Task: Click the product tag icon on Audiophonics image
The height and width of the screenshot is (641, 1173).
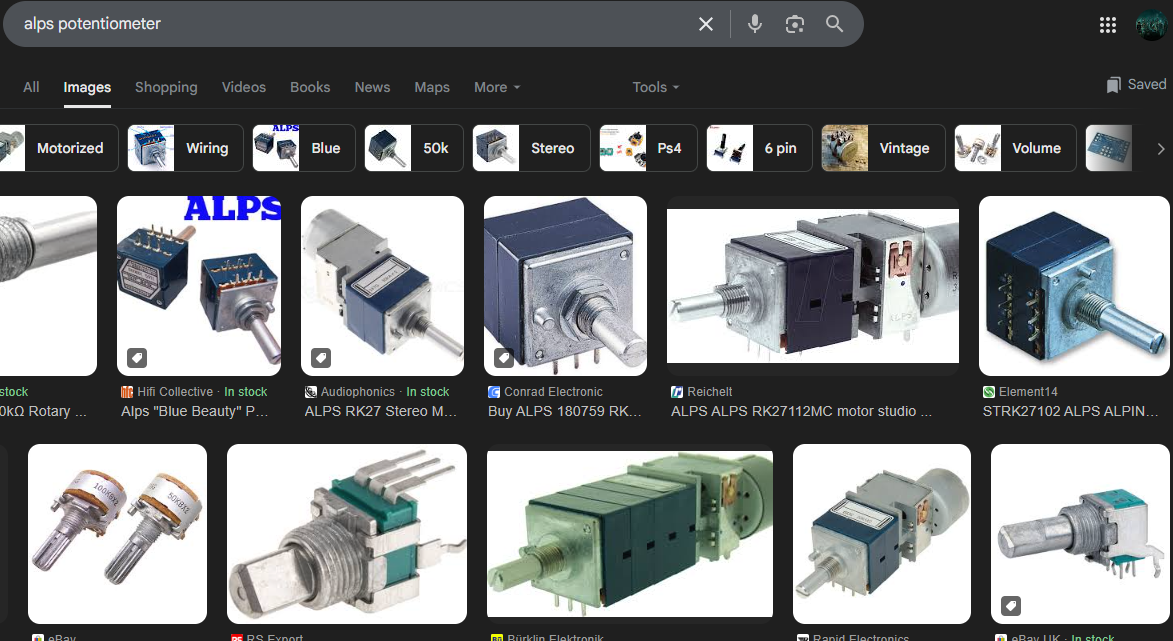Action: (x=321, y=358)
